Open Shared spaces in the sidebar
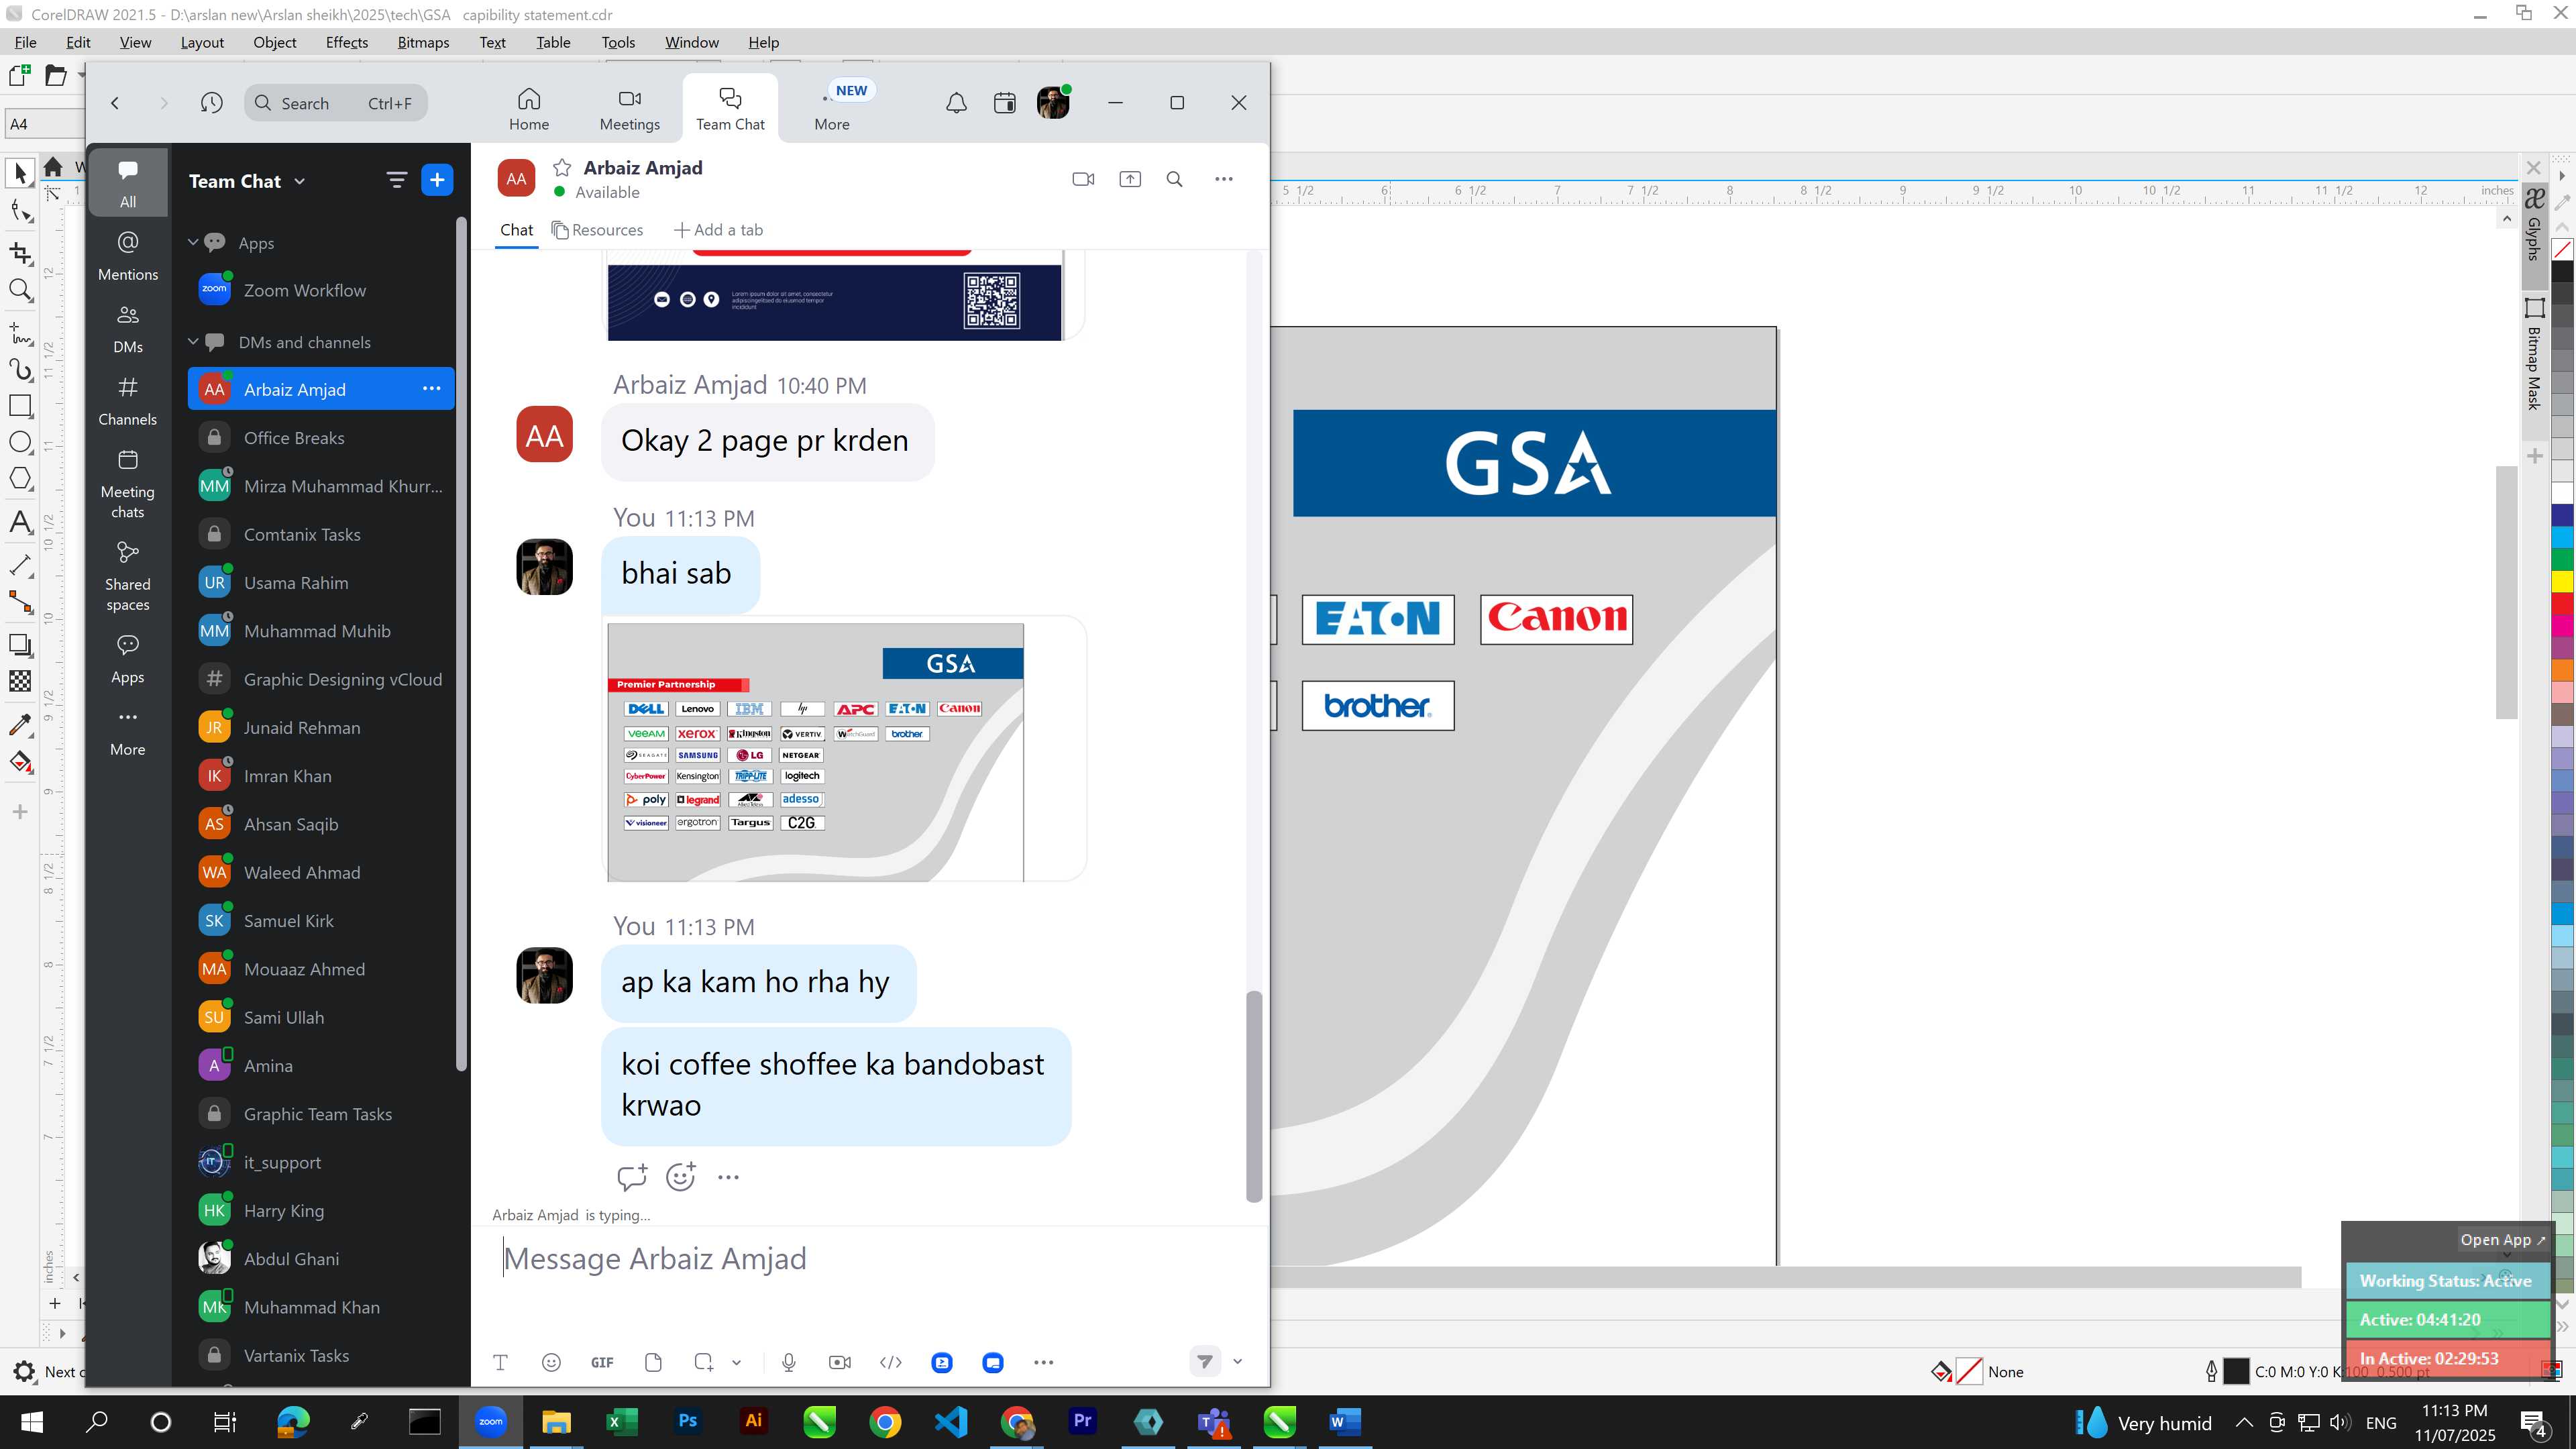 128,577
